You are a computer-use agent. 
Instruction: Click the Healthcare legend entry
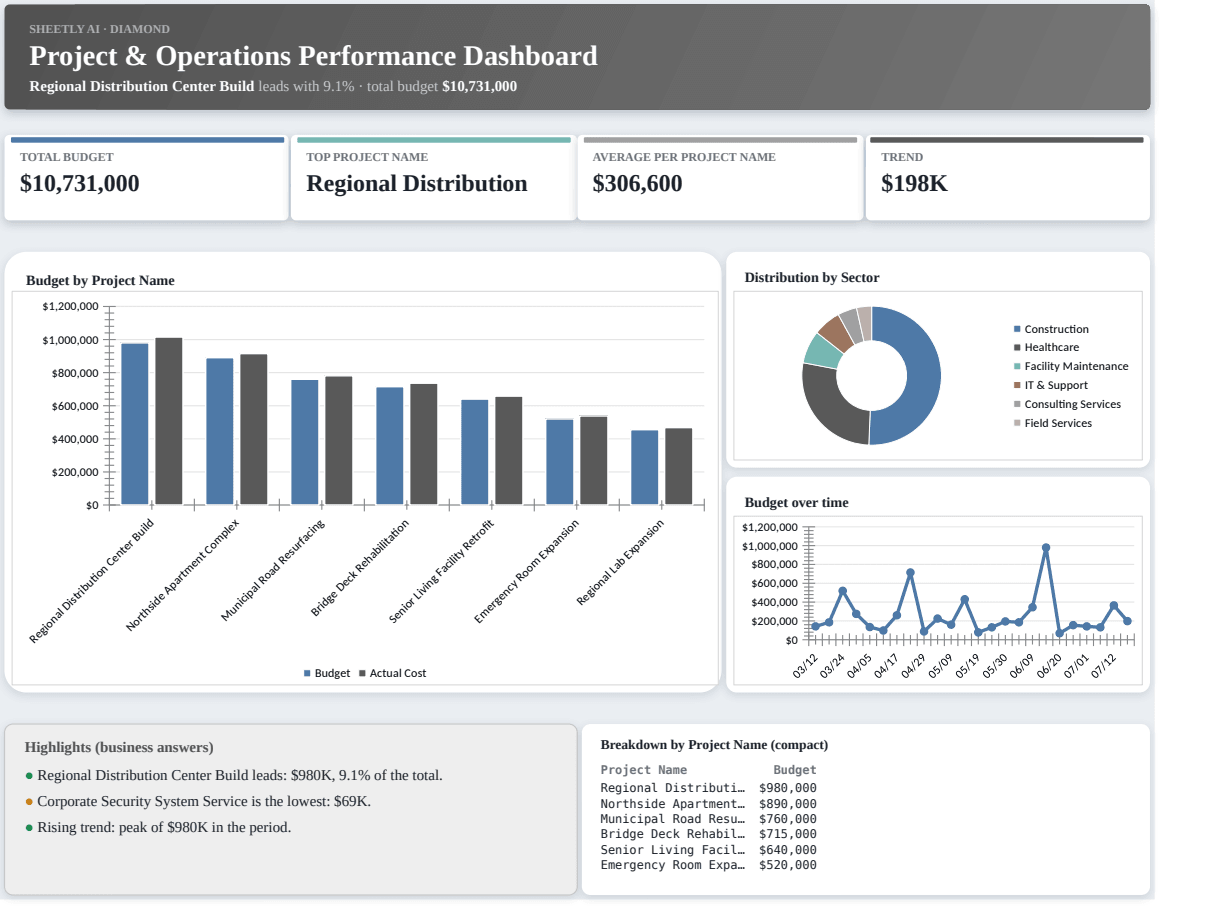[1046, 348]
